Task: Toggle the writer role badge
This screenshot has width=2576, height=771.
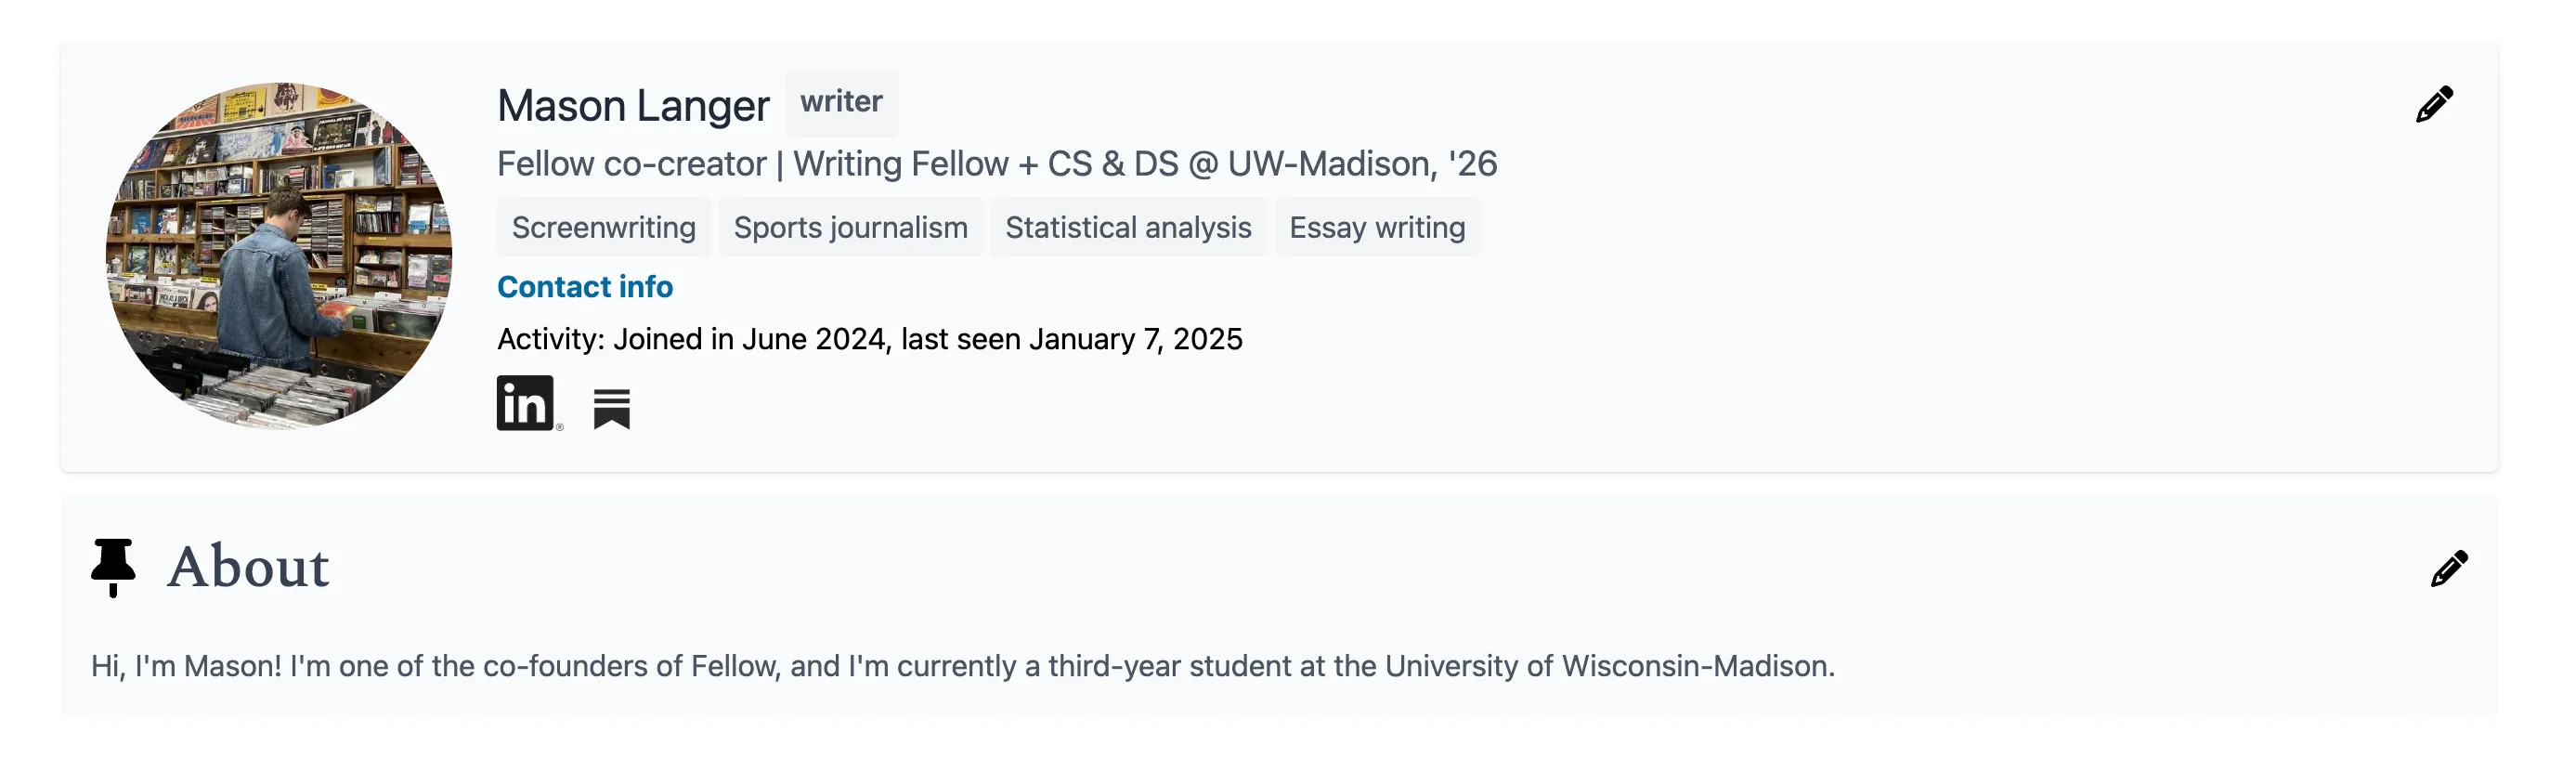Action: pyautogui.click(x=841, y=102)
